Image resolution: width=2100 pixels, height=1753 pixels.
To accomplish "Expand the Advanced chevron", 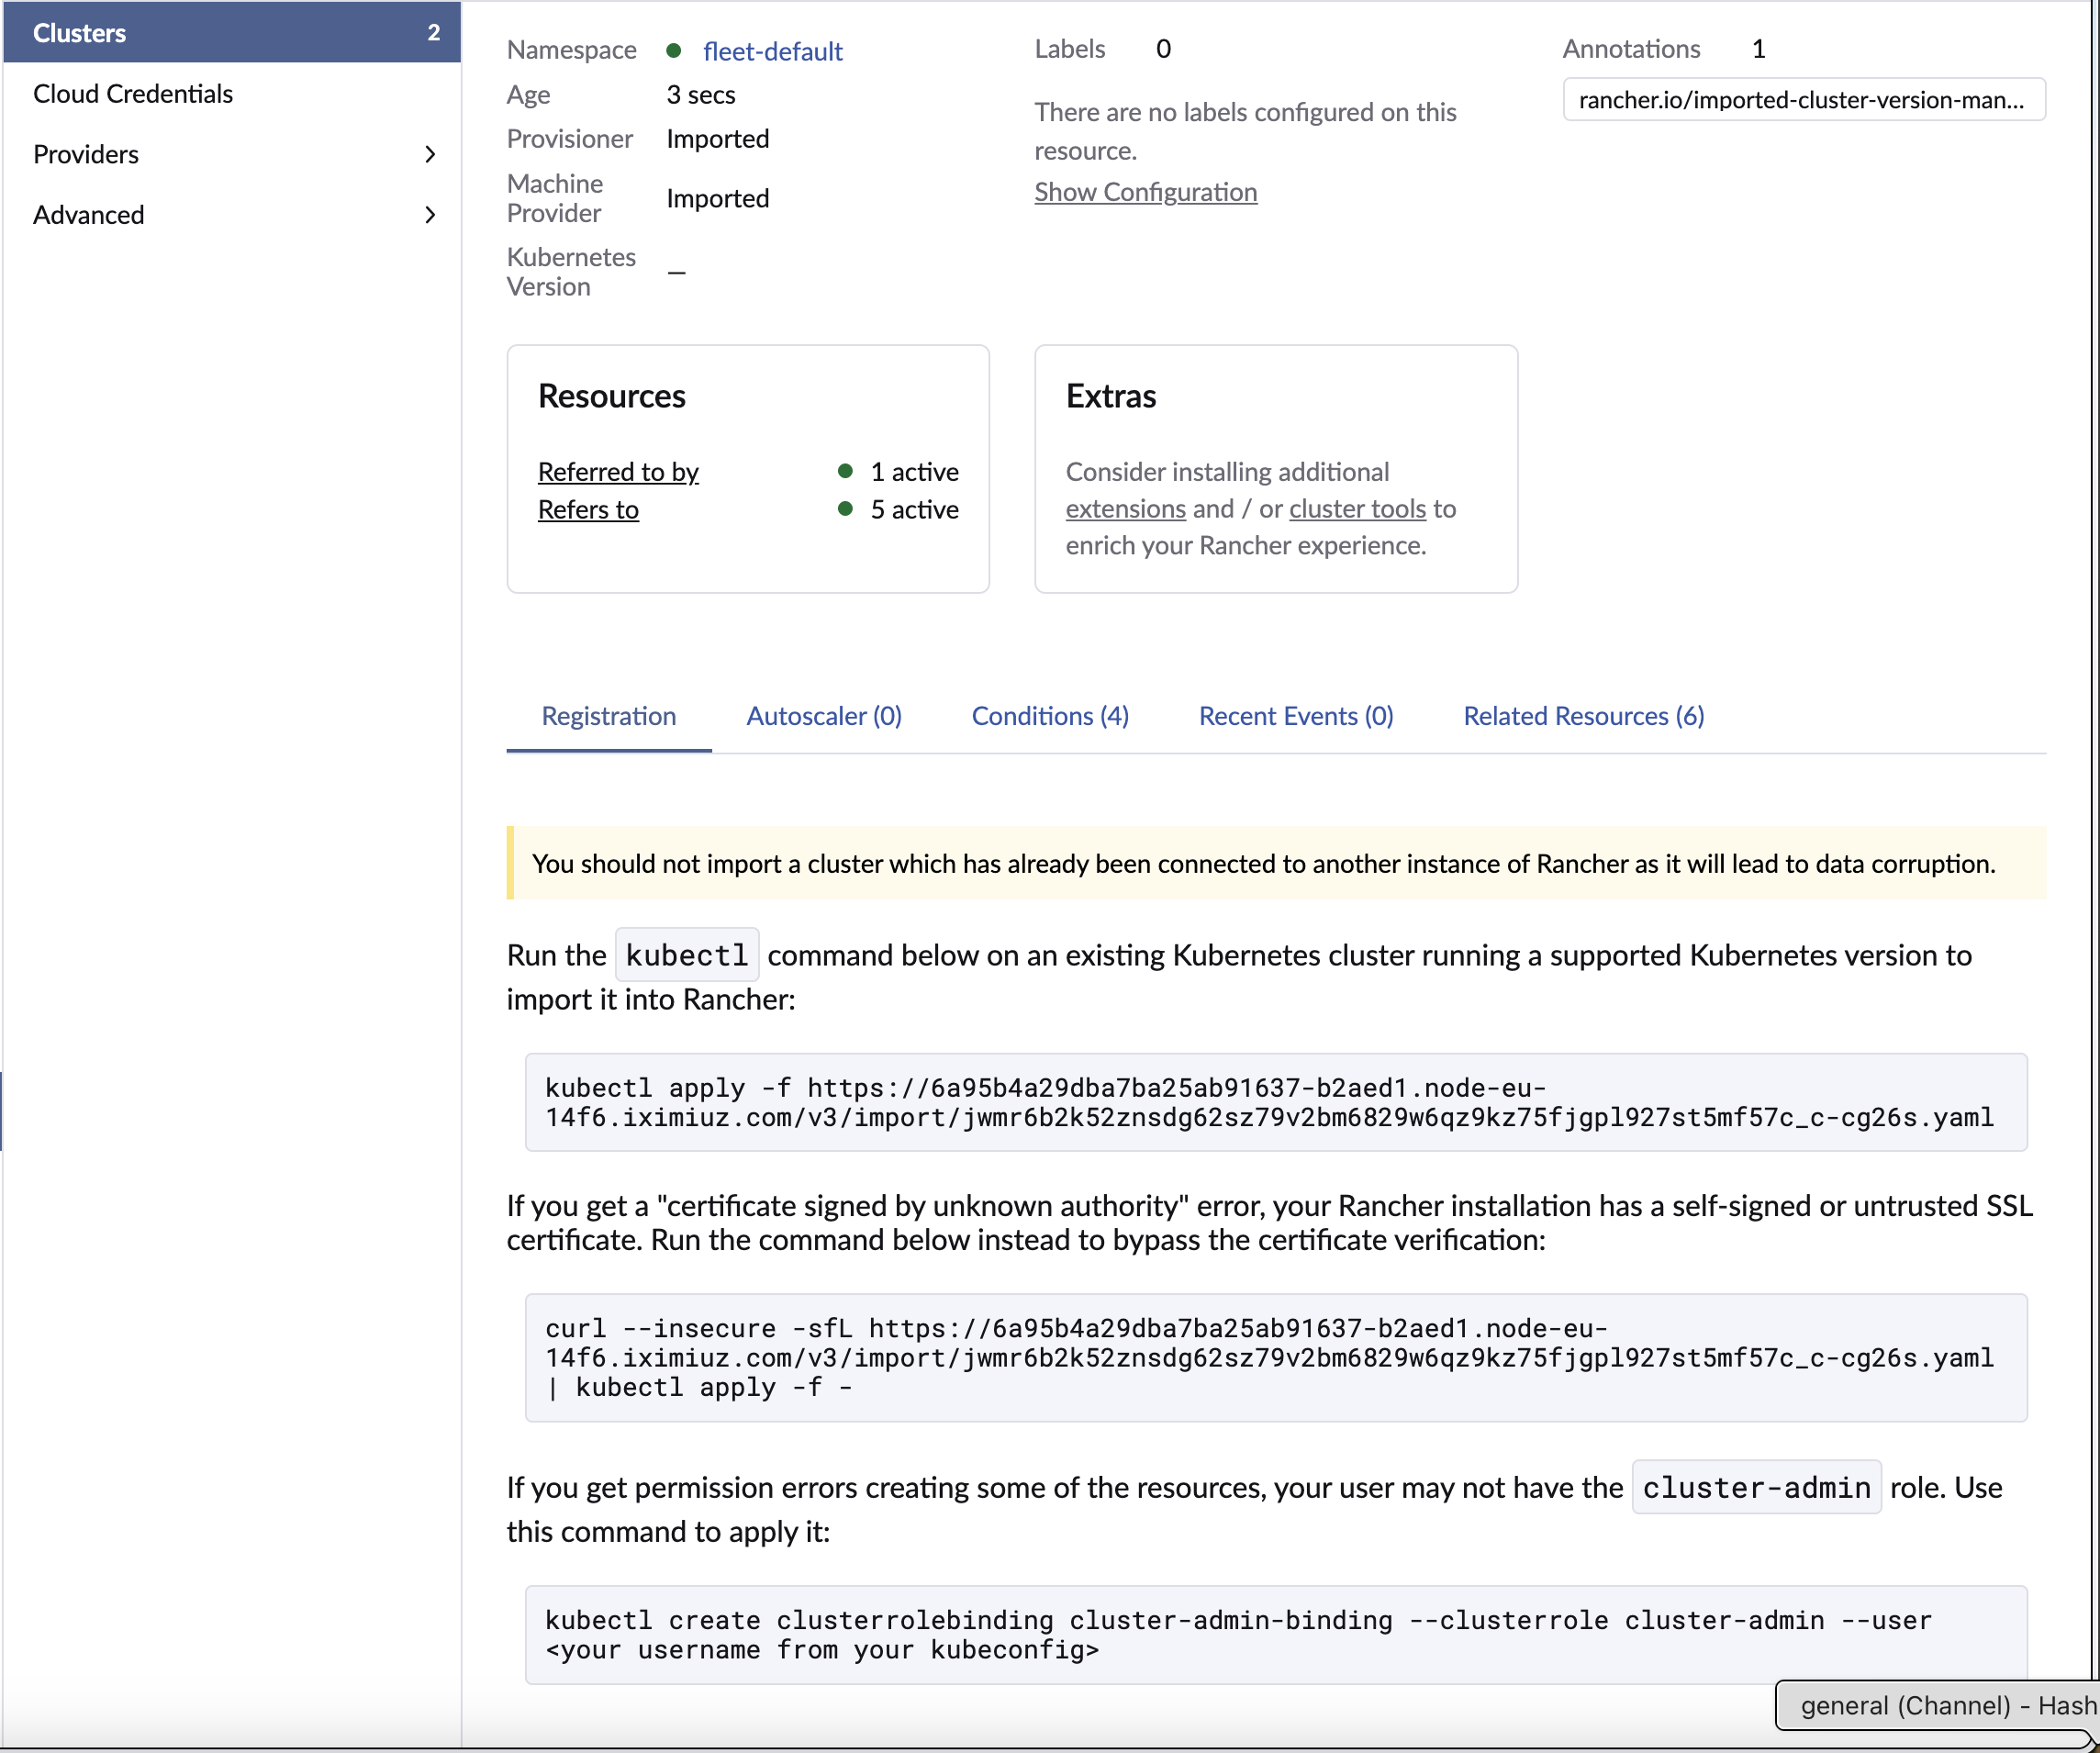I will coord(430,215).
